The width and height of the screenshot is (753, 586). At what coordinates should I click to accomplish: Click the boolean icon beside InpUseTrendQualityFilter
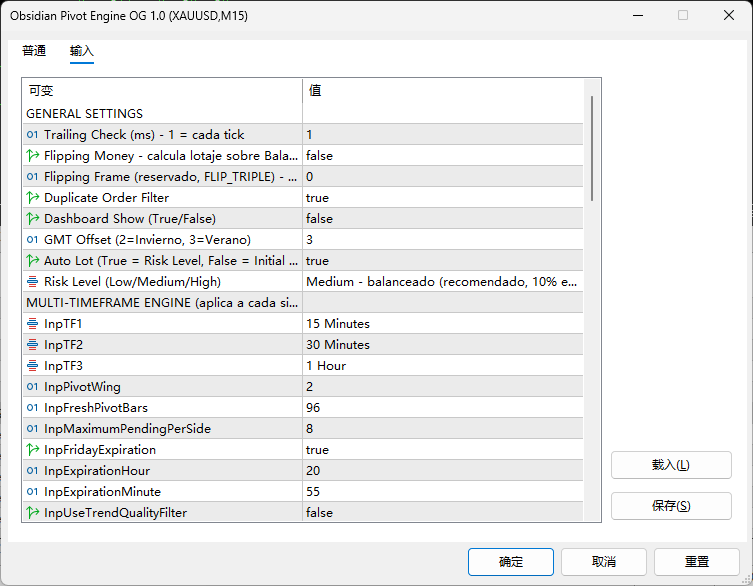click(32, 513)
